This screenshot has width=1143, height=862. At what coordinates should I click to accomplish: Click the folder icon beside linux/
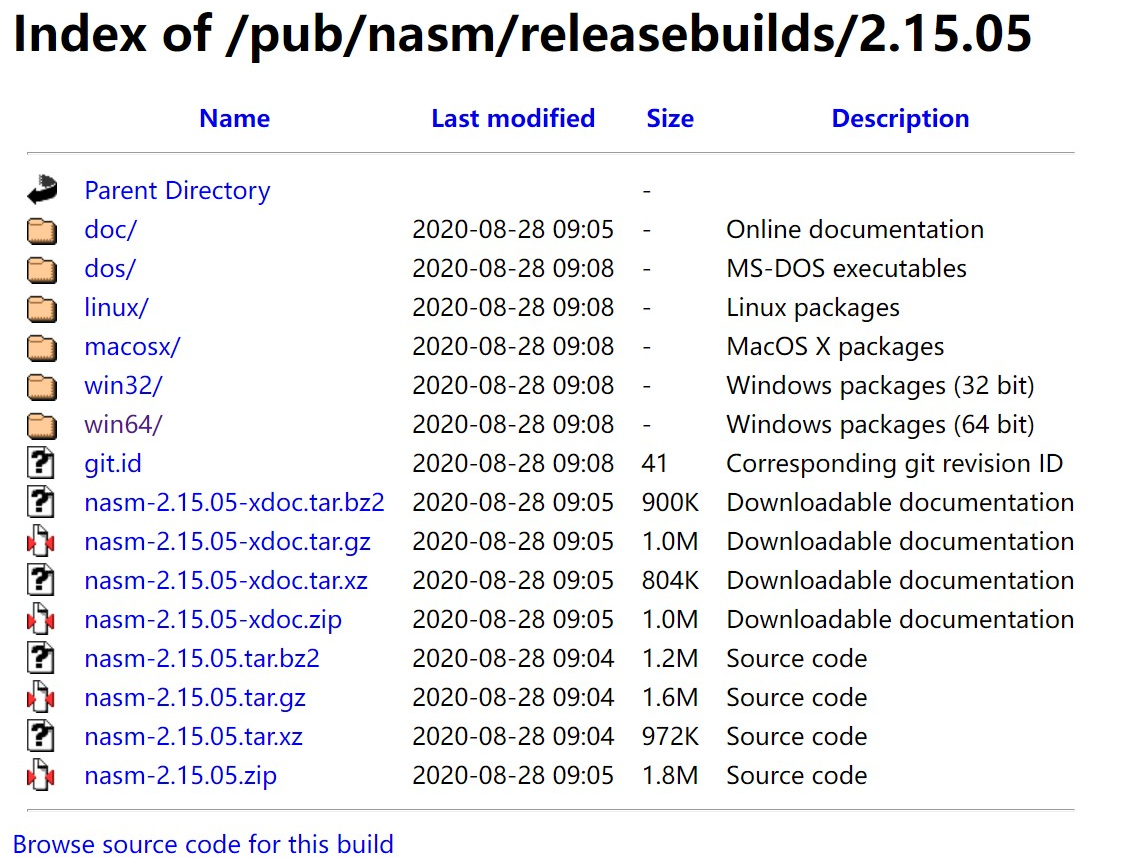coord(42,307)
